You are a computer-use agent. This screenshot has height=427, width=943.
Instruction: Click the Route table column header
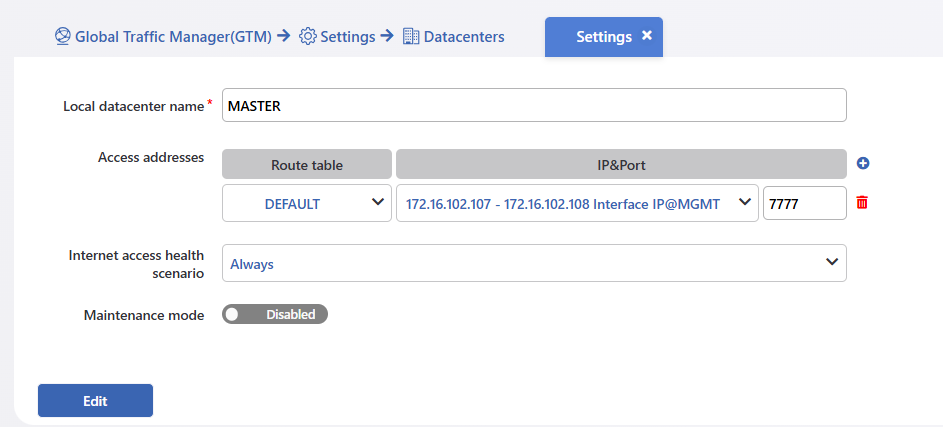click(307, 164)
